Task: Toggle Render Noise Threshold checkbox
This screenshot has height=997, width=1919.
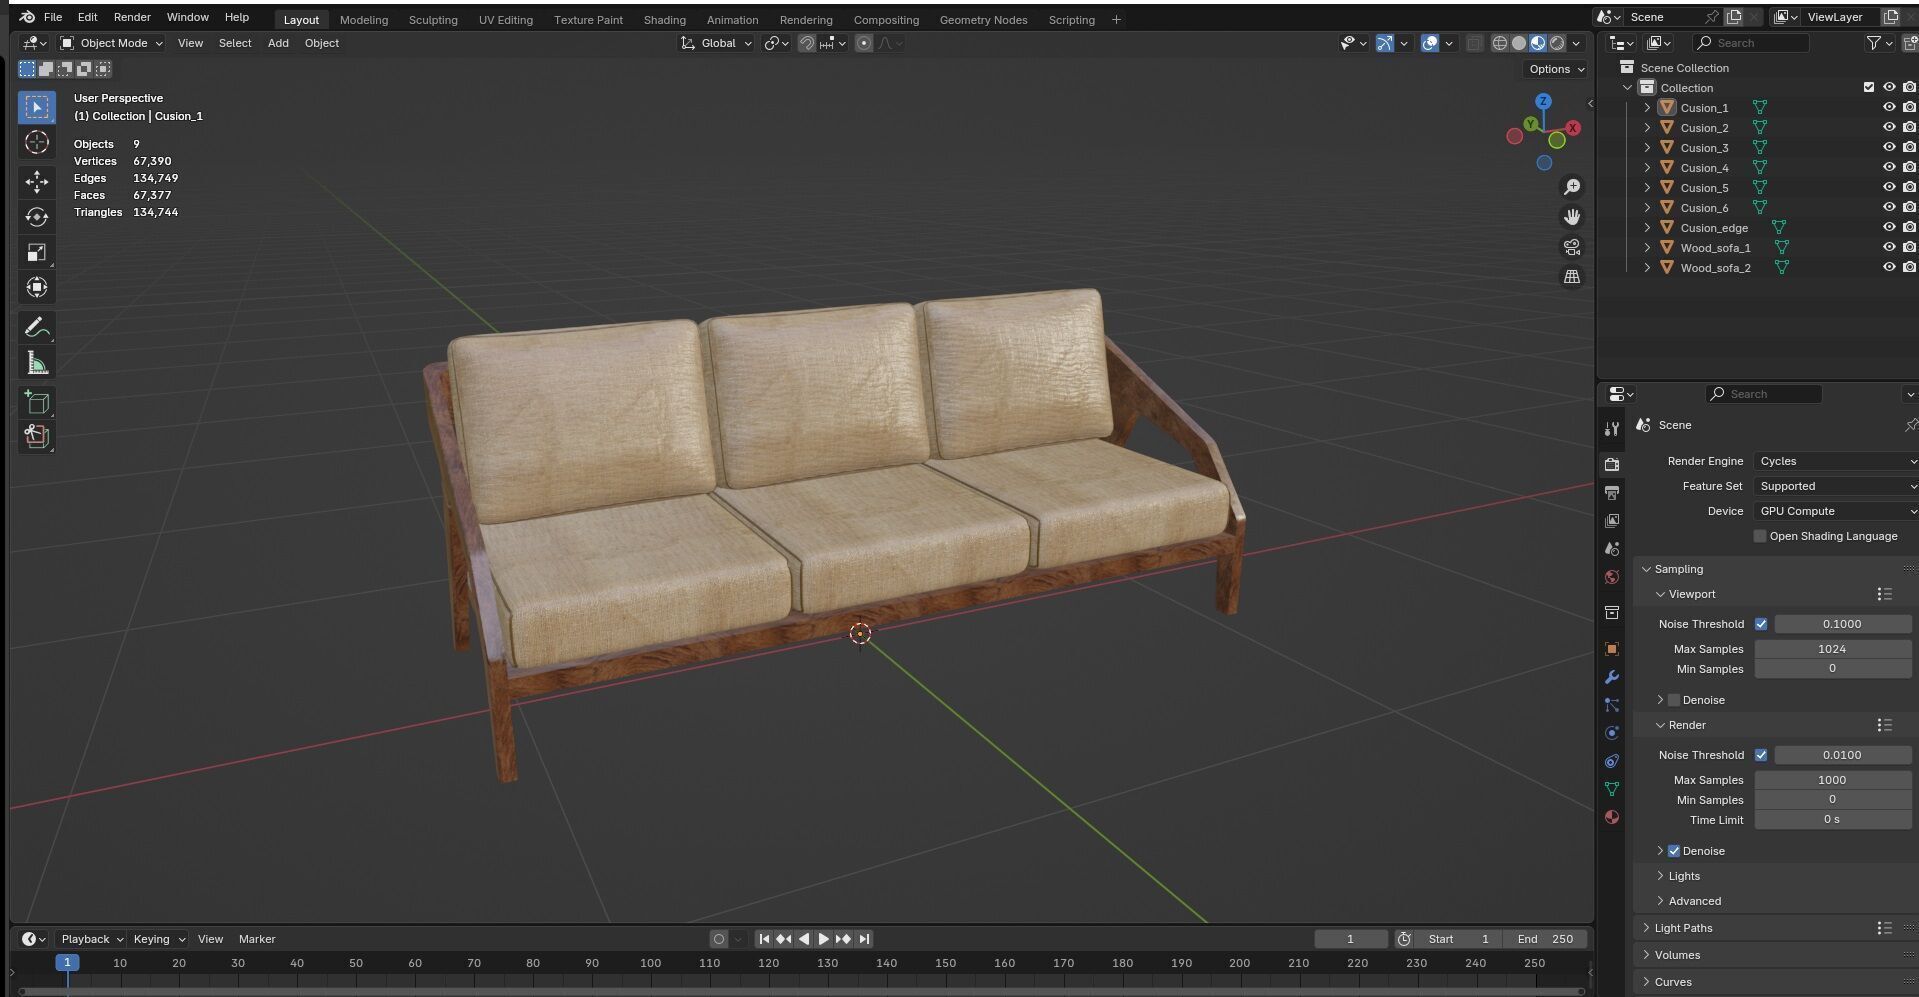Action: tap(1761, 755)
